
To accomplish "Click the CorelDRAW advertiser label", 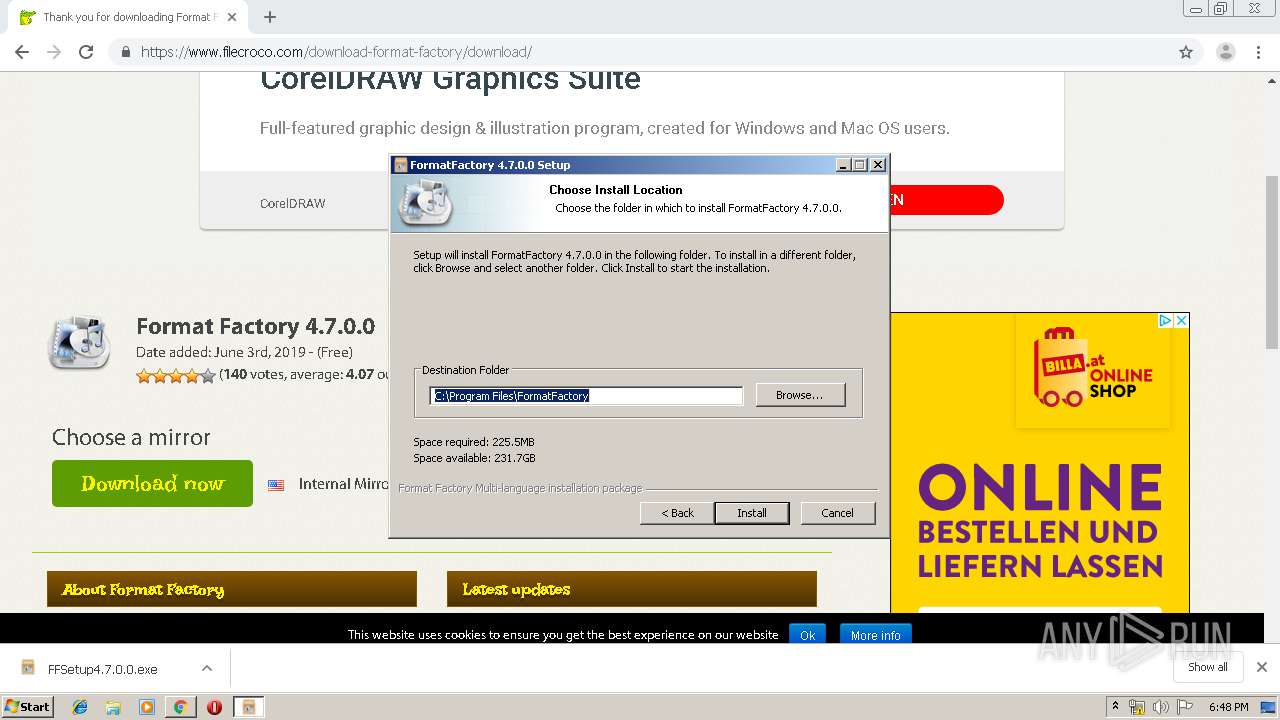I will [x=292, y=203].
